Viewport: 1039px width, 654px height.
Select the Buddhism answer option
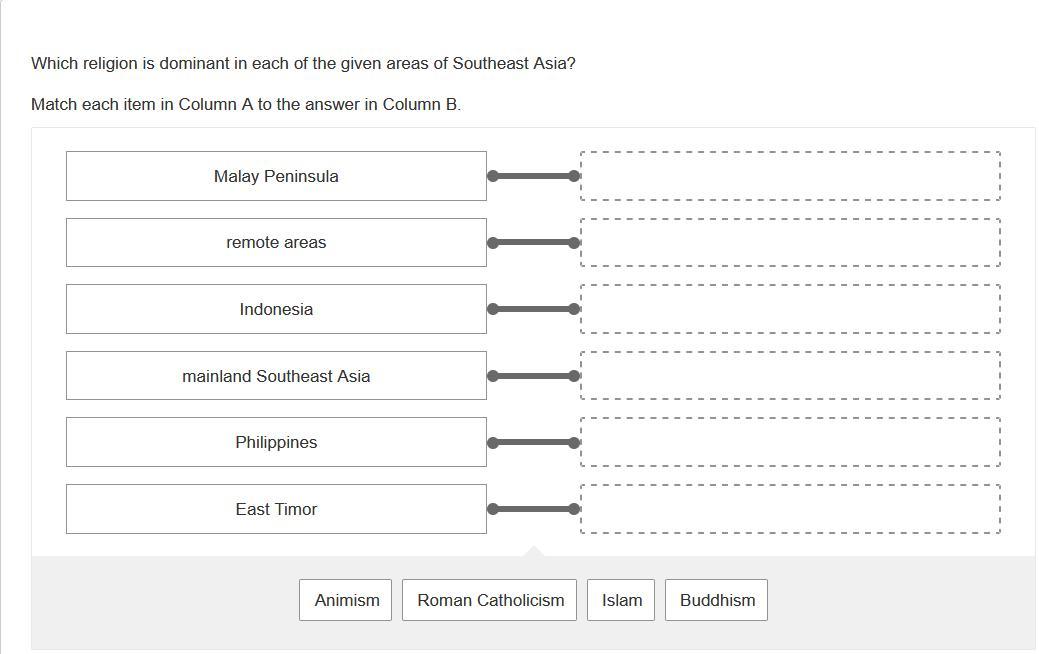pos(717,600)
